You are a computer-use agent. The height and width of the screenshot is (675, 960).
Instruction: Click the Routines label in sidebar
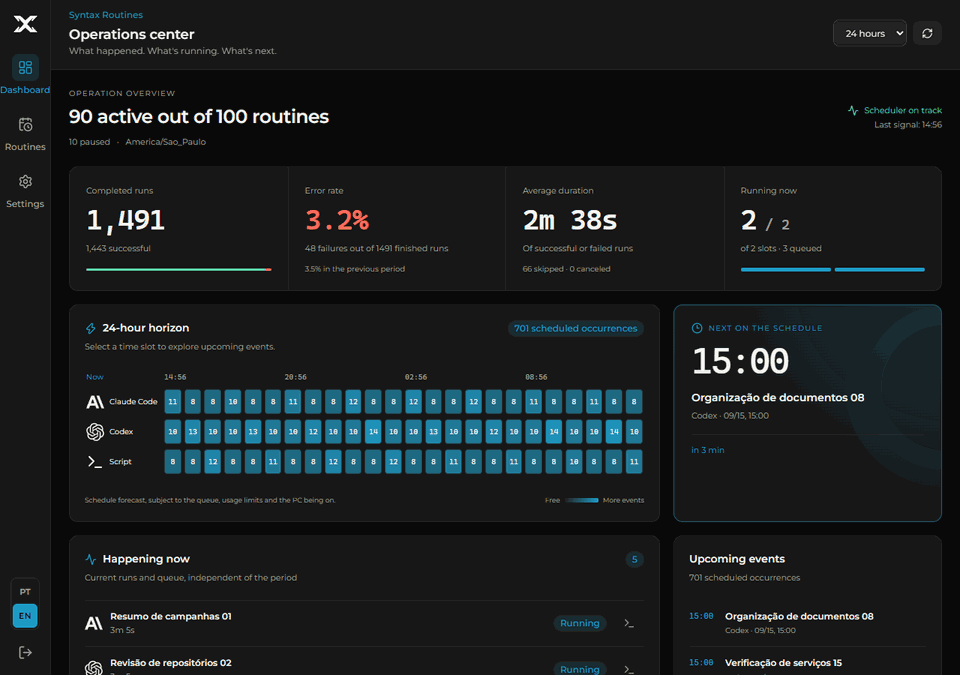(25, 147)
